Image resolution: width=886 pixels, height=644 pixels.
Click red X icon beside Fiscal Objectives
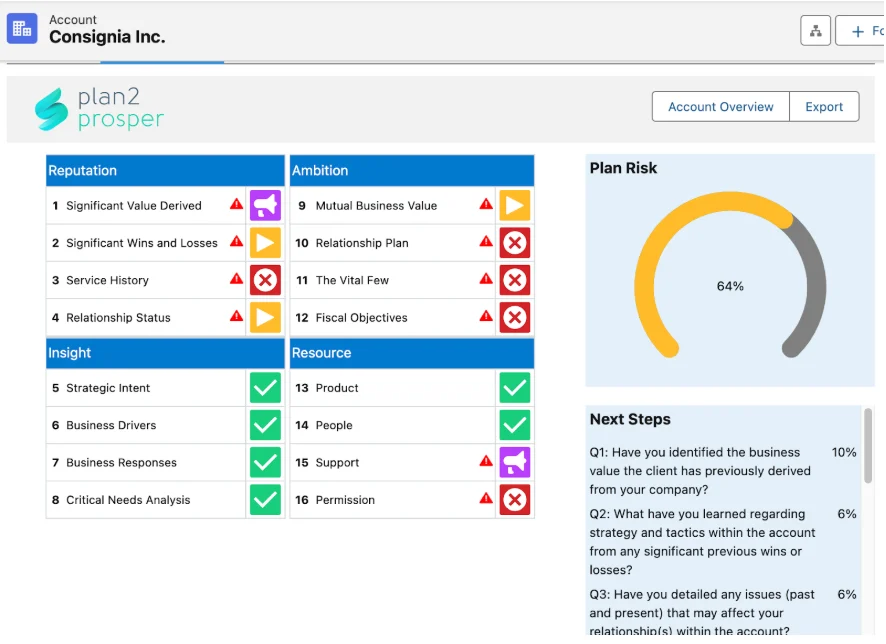coord(514,318)
